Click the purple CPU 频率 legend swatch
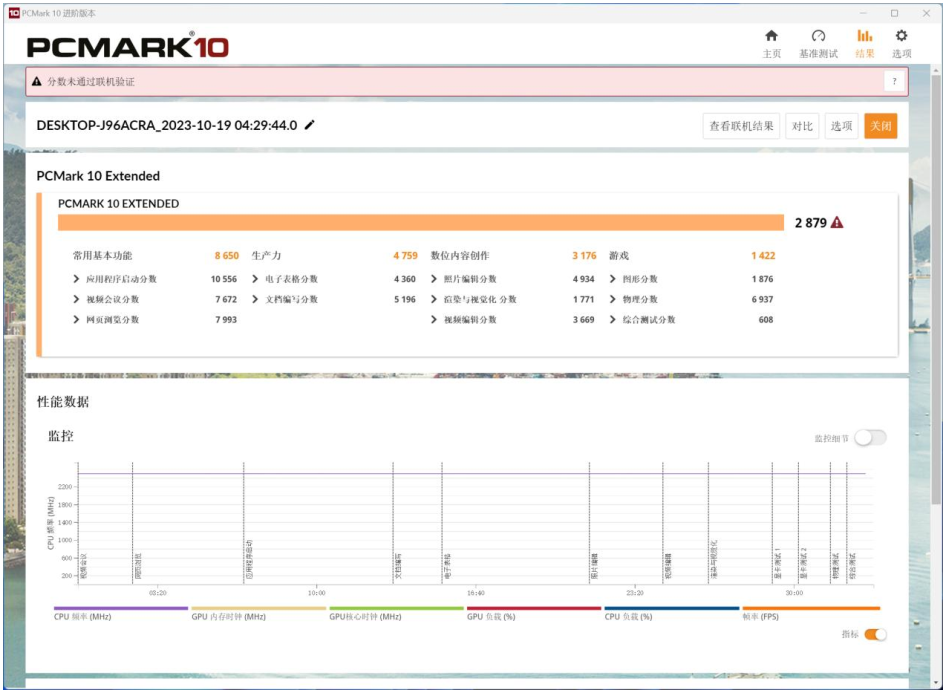This screenshot has height=693, width=946. pyautogui.click(x=121, y=608)
